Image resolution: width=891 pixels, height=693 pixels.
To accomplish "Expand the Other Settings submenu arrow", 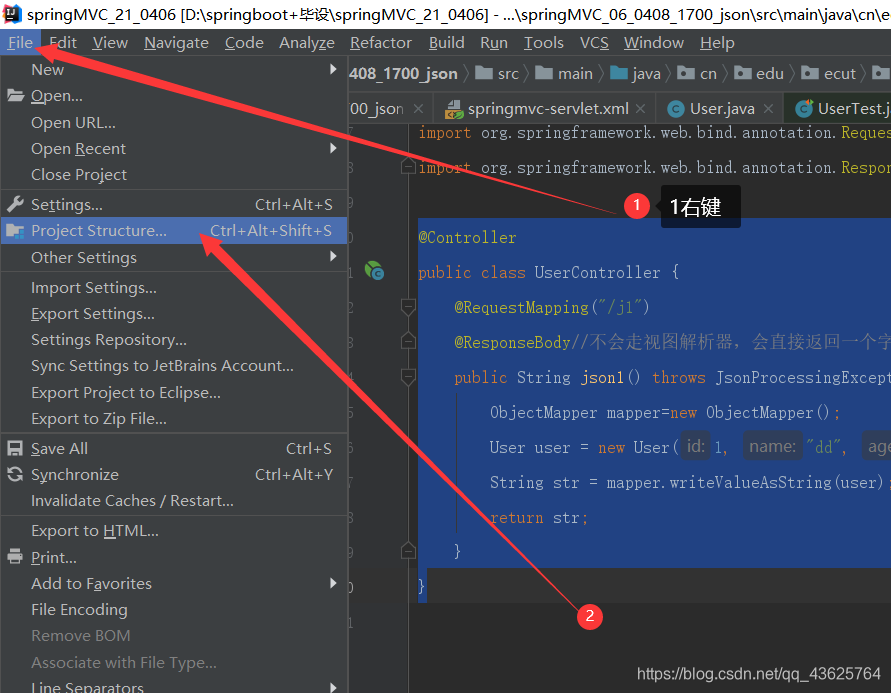I will (333, 257).
